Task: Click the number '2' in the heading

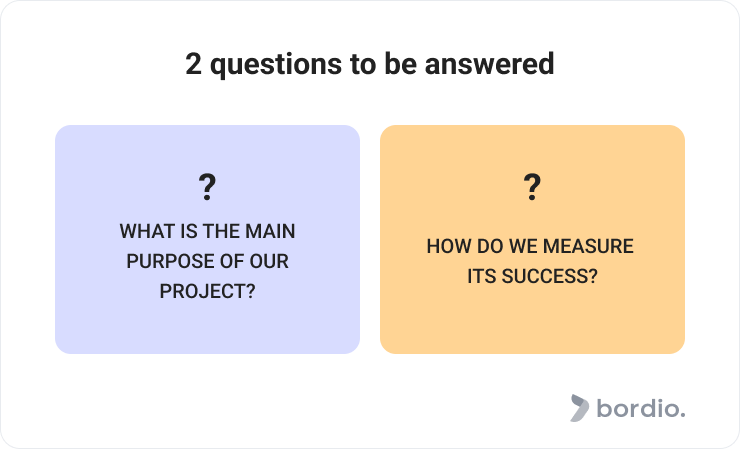Action: click(x=193, y=64)
